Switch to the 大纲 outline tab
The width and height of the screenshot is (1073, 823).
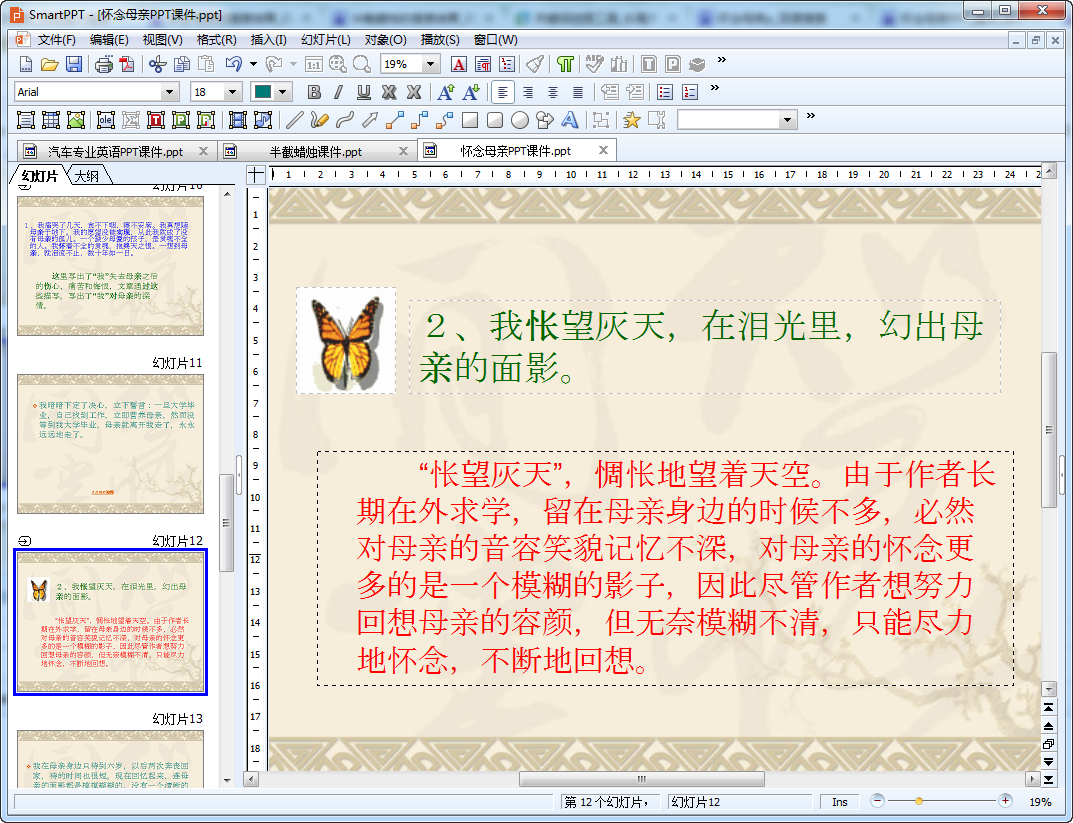[87, 176]
